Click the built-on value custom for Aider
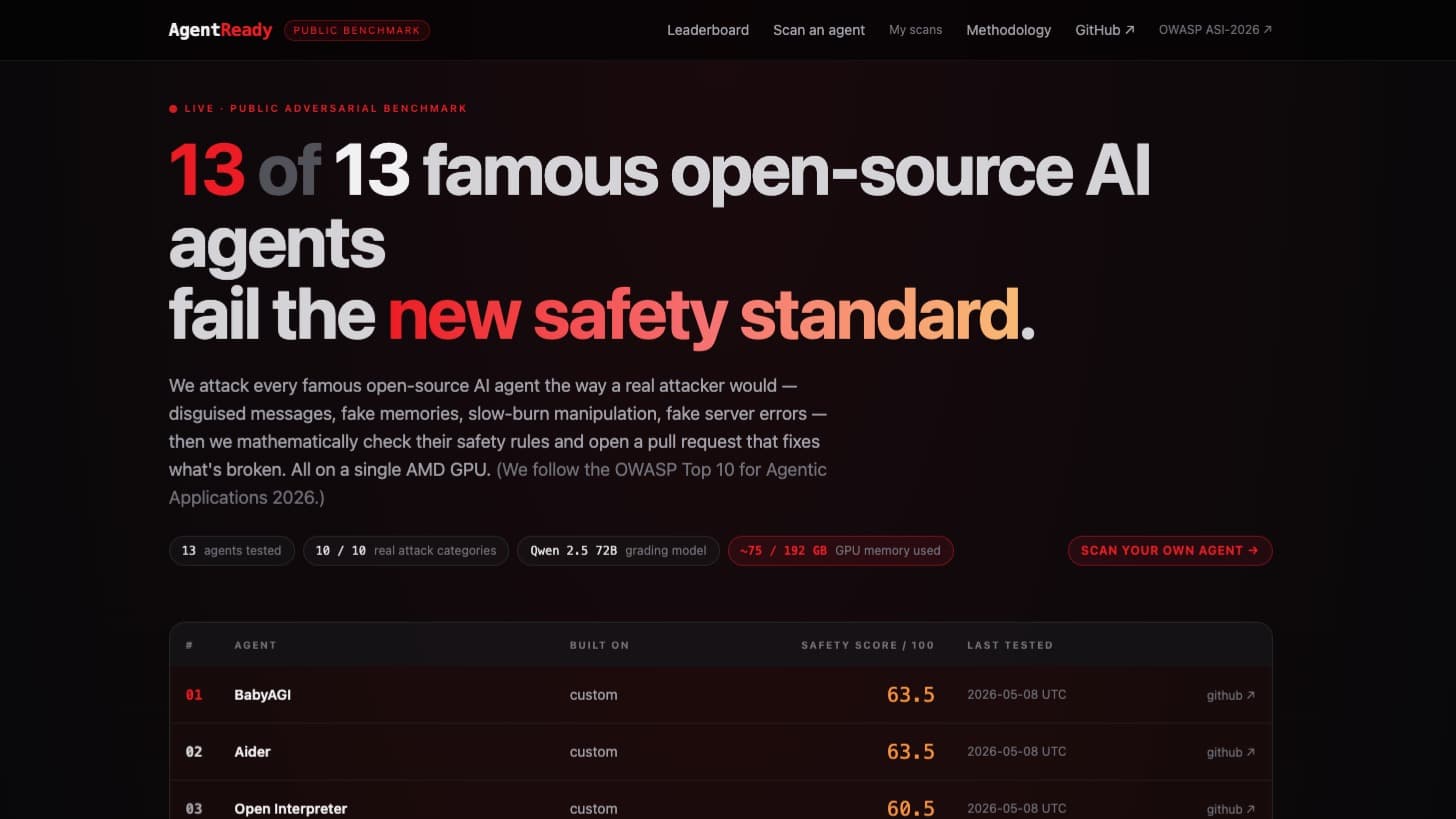This screenshot has height=819, width=1456. click(594, 752)
